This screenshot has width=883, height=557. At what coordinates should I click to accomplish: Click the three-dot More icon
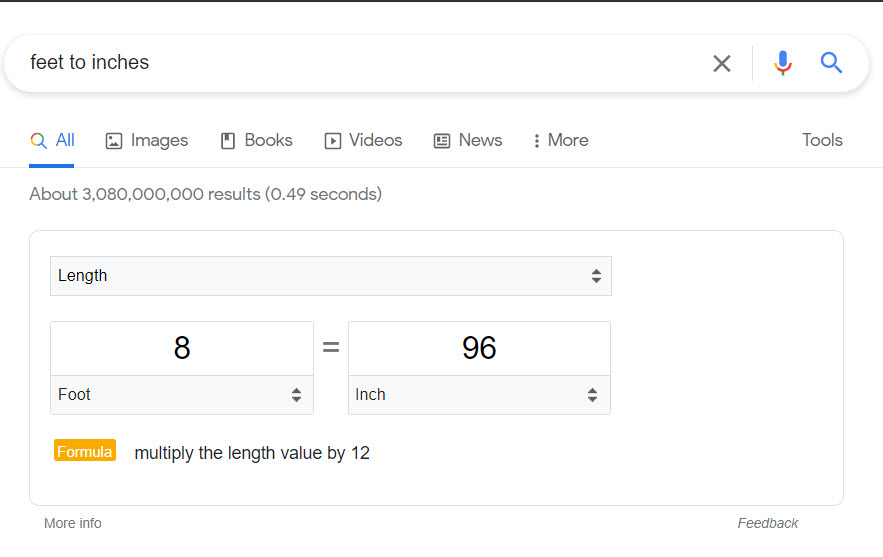point(536,141)
